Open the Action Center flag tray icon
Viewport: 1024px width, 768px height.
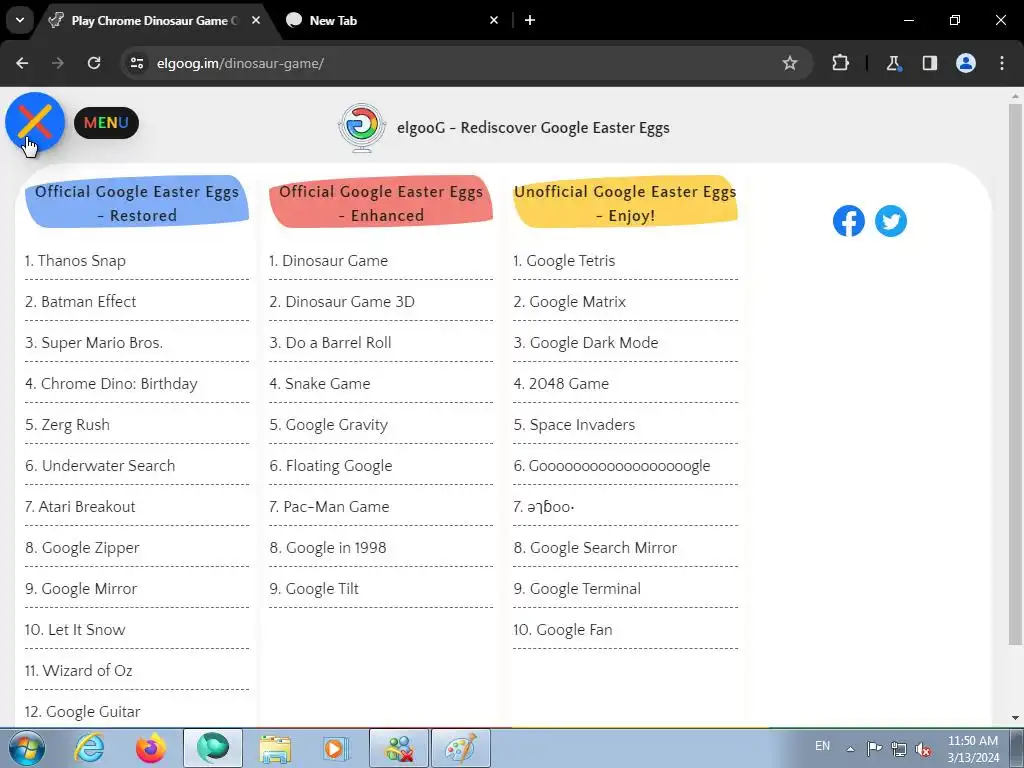pyautogui.click(x=874, y=748)
